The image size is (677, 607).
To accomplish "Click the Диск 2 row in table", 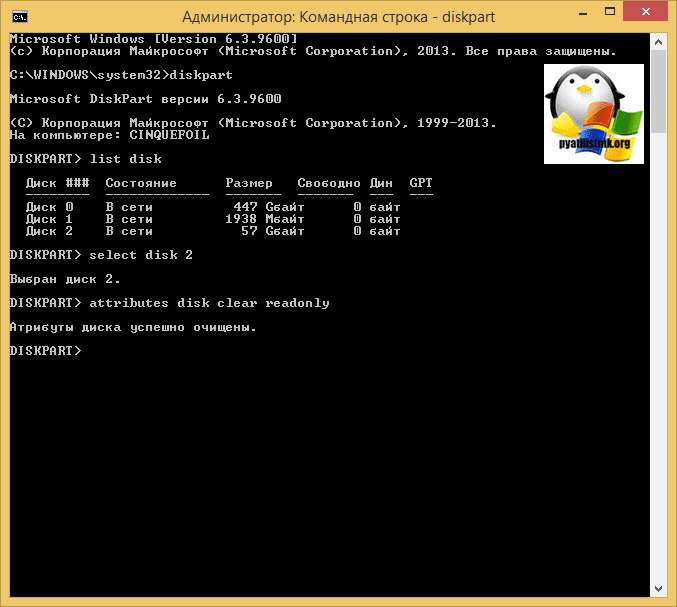I will point(213,231).
